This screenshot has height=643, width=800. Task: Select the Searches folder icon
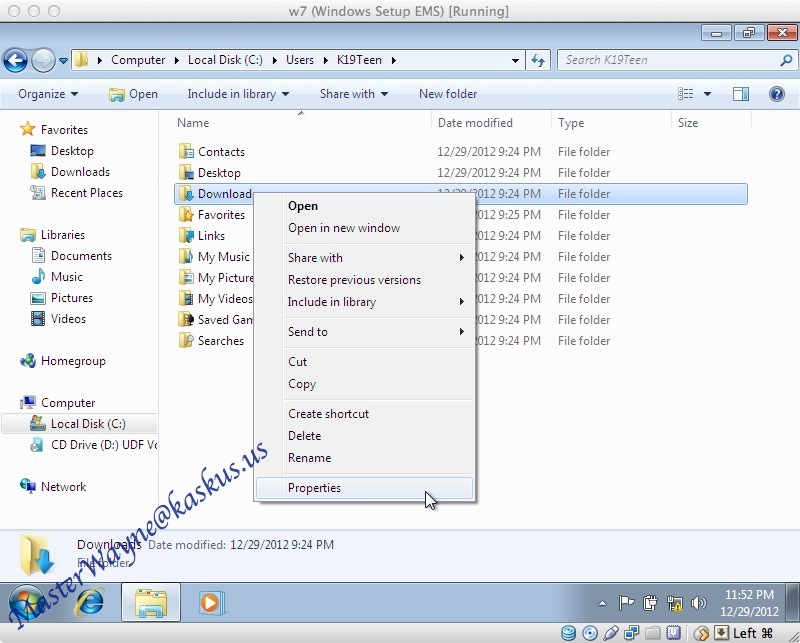pyautogui.click(x=186, y=340)
